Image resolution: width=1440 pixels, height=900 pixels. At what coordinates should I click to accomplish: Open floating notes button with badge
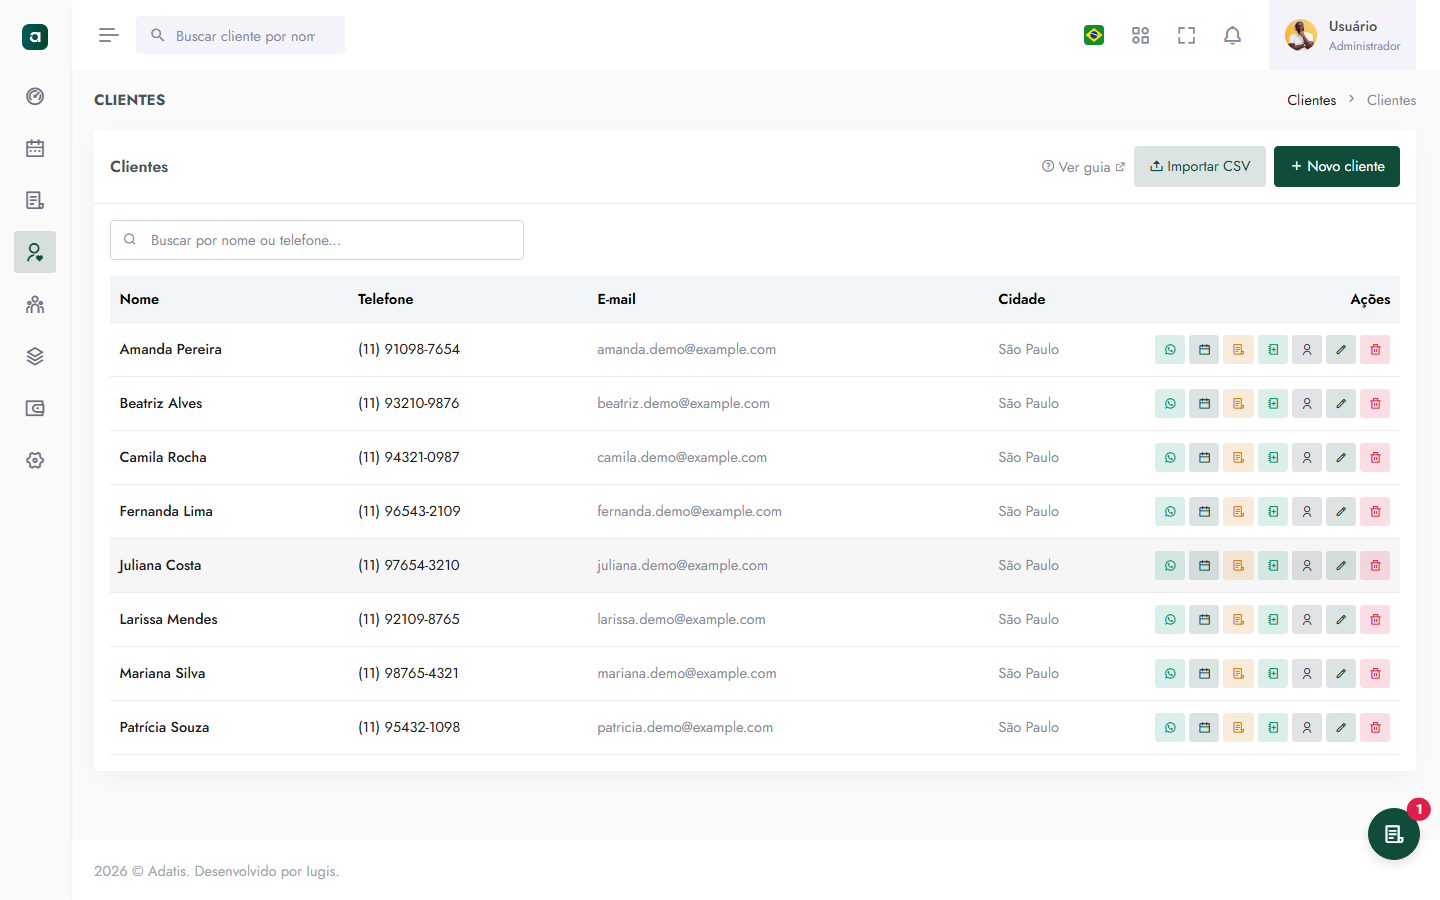(x=1394, y=834)
